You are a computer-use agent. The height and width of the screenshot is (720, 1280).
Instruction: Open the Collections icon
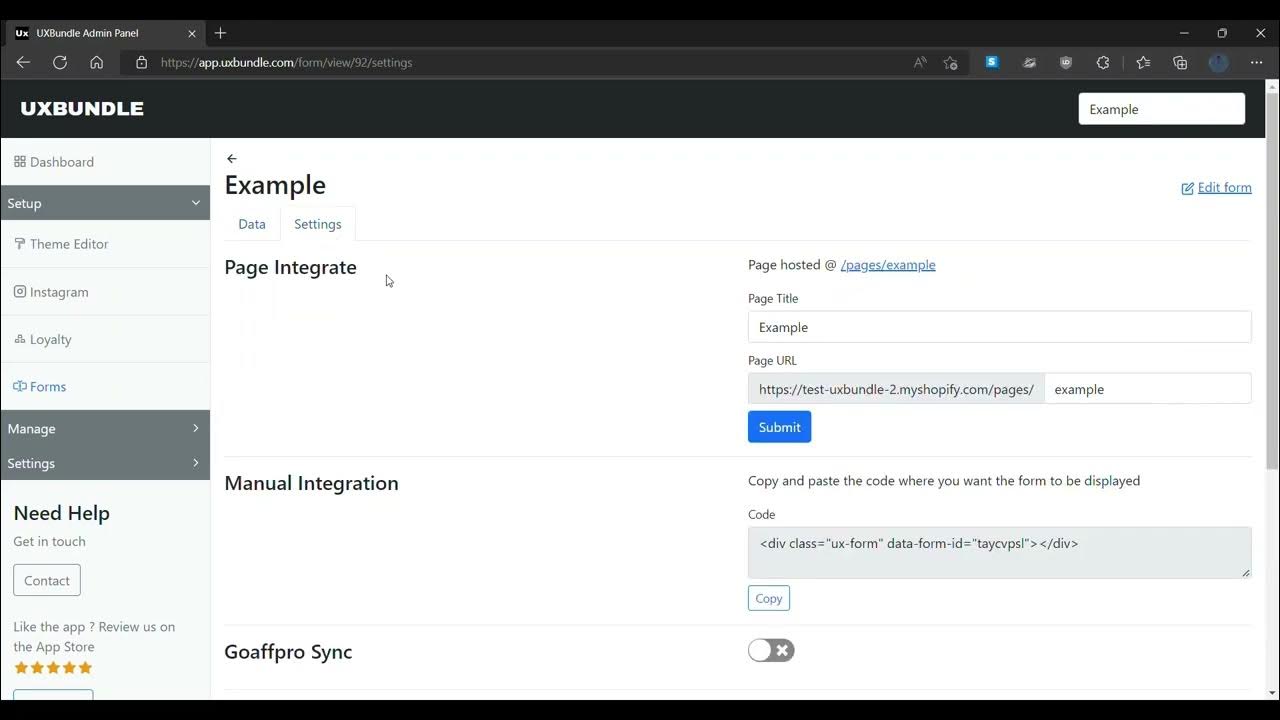click(x=1180, y=62)
